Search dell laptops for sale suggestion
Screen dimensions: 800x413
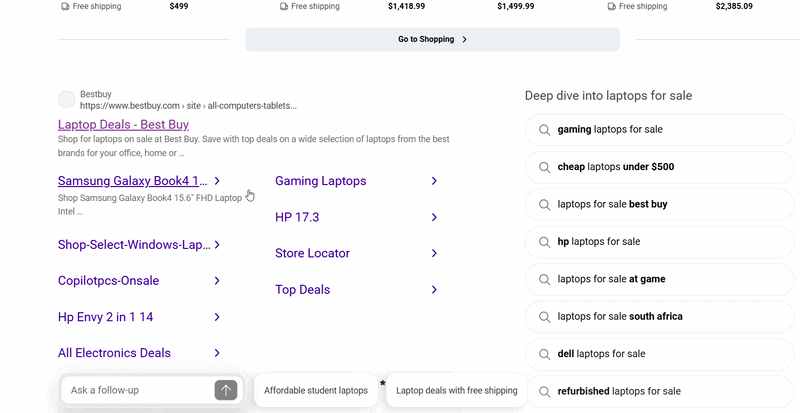tap(659, 354)
